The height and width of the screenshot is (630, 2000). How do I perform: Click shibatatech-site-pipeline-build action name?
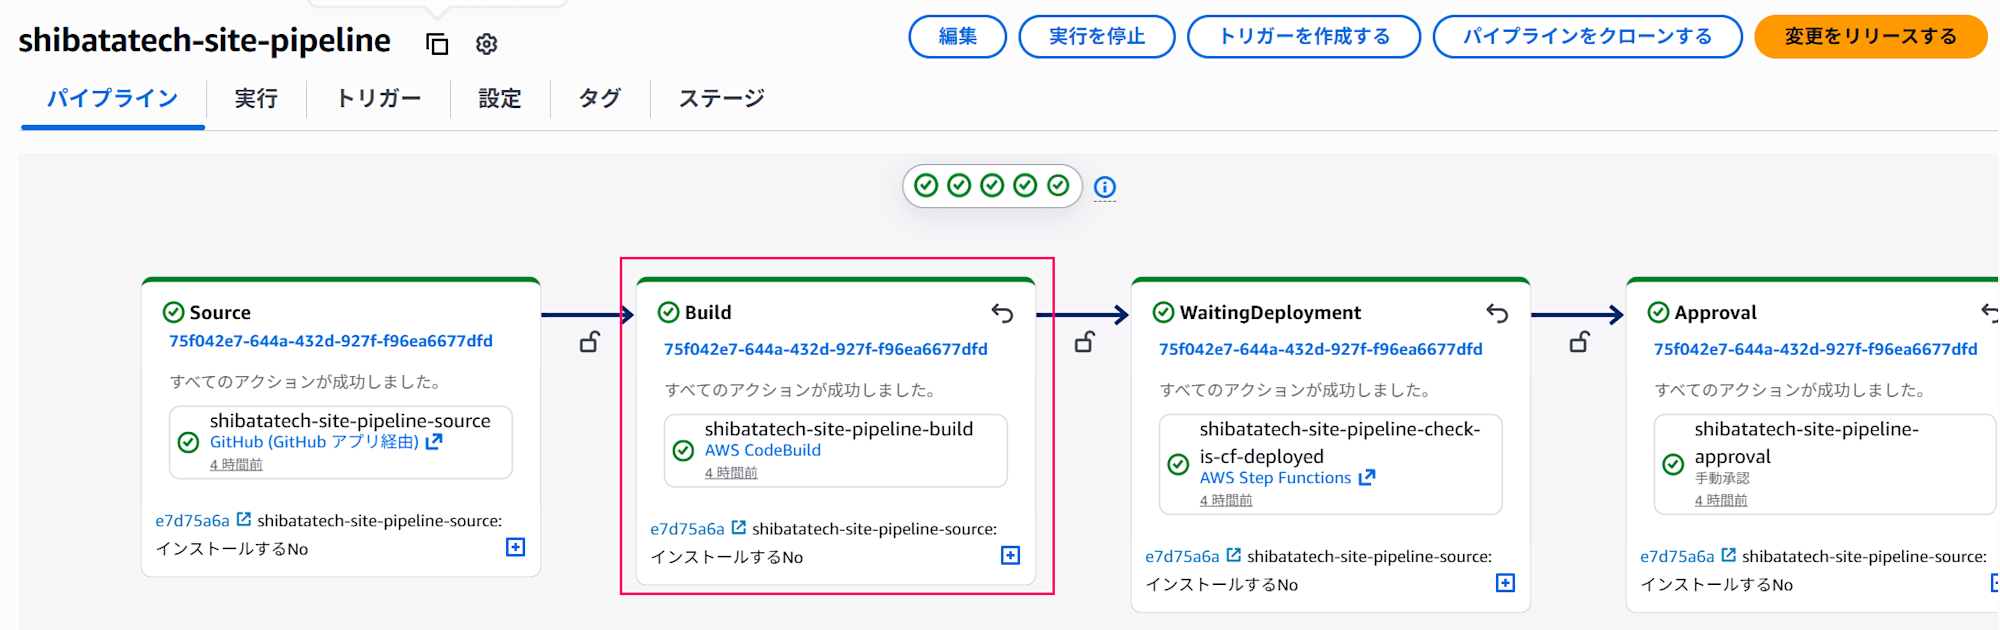839,429
